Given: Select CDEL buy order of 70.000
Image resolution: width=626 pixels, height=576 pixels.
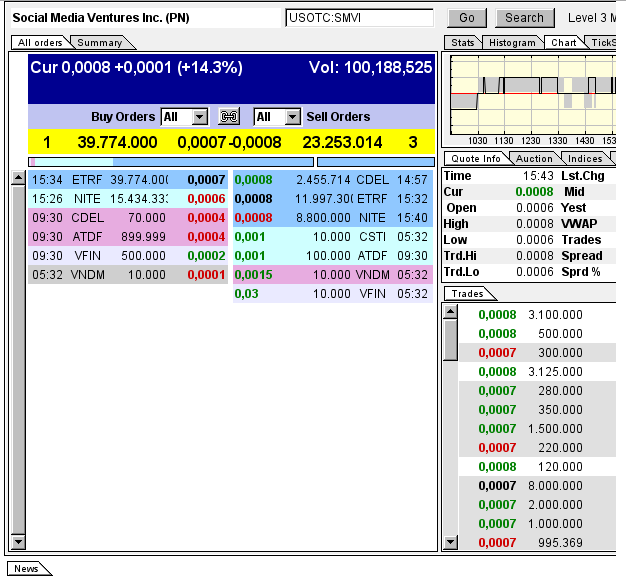Looking at the screenshot, I should 128,218.
